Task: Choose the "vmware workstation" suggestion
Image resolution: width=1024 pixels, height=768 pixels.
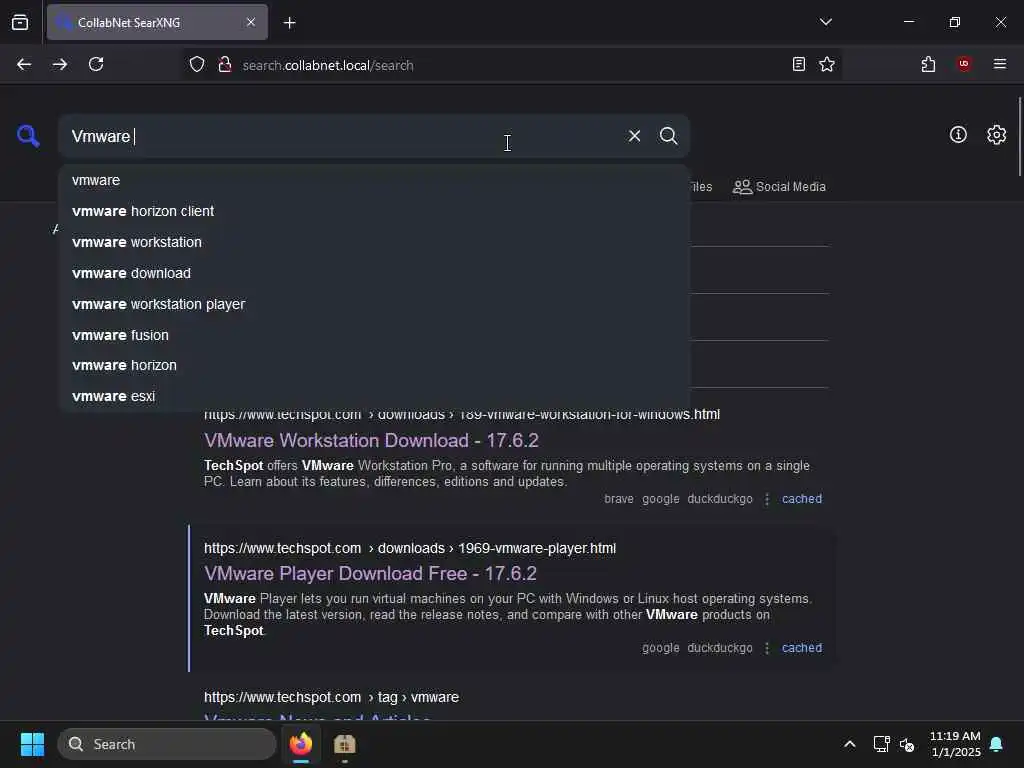Action: point(374,242)
